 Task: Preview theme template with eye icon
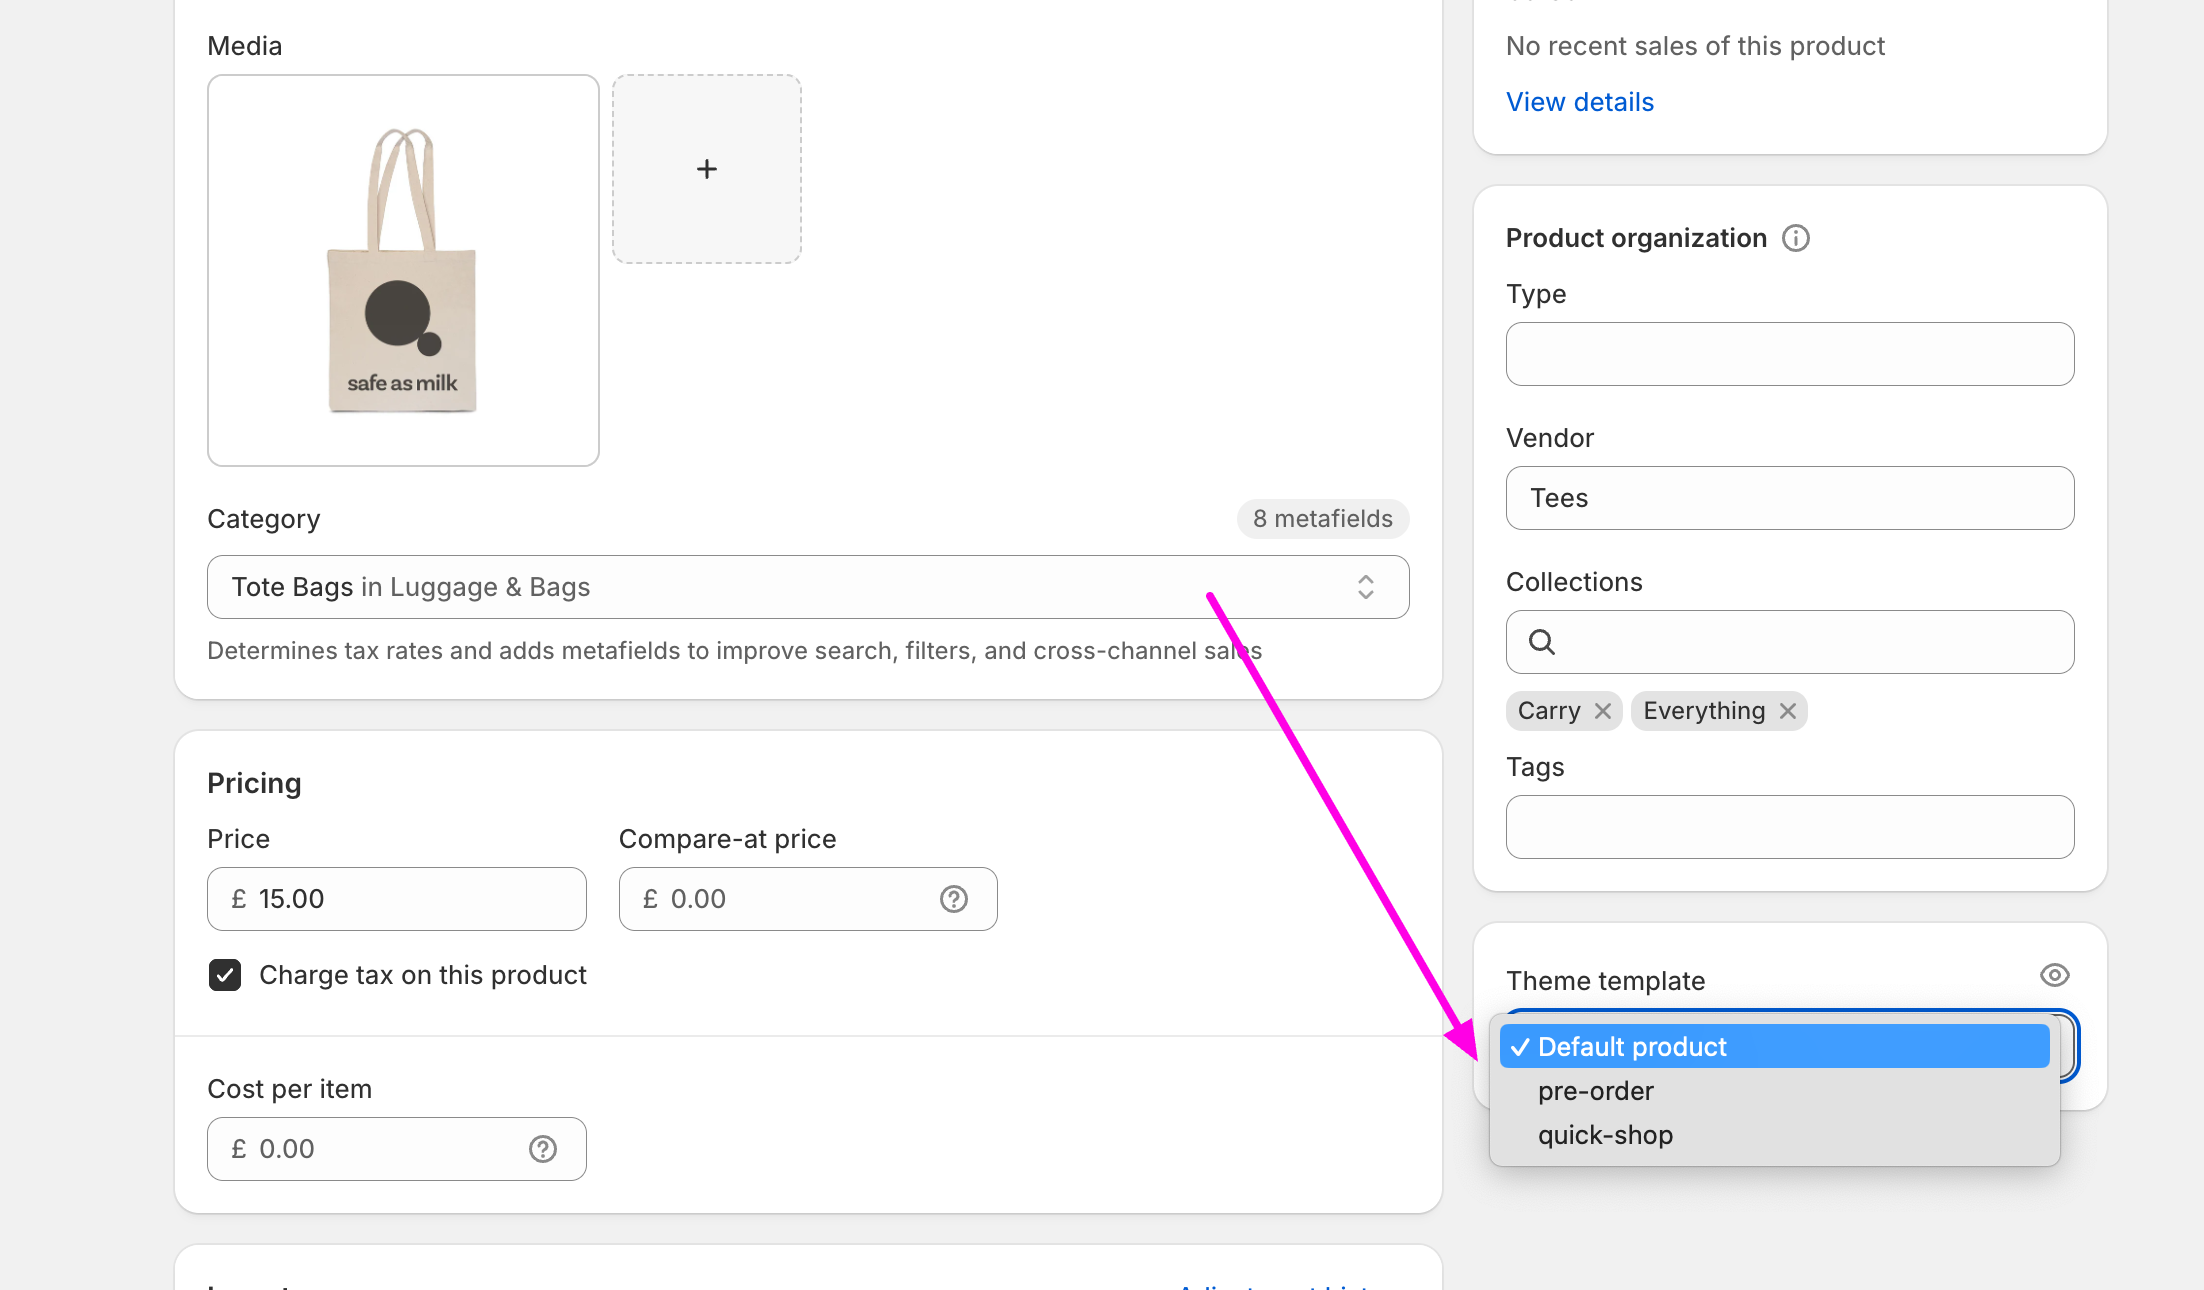pos(2055,975)
